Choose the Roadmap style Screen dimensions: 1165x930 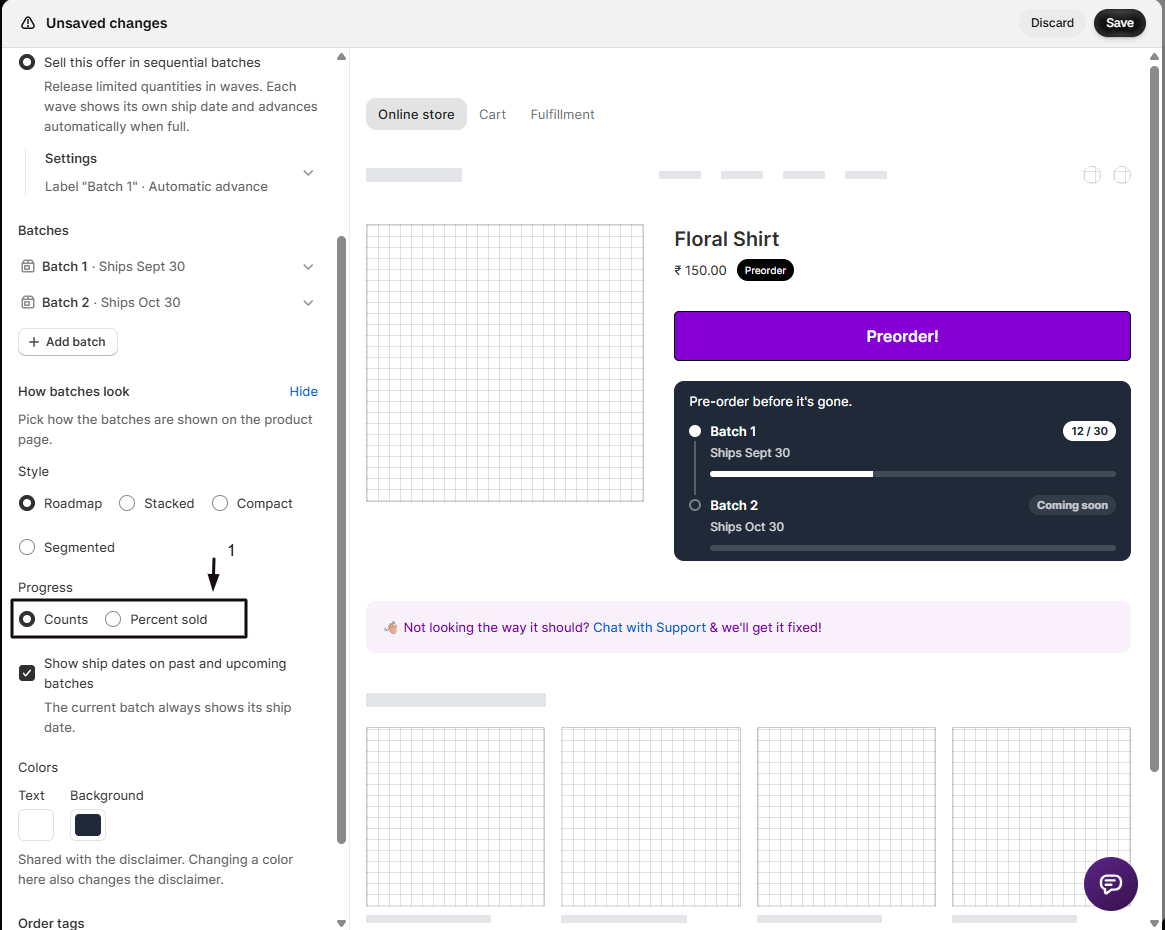coord(27,504)
